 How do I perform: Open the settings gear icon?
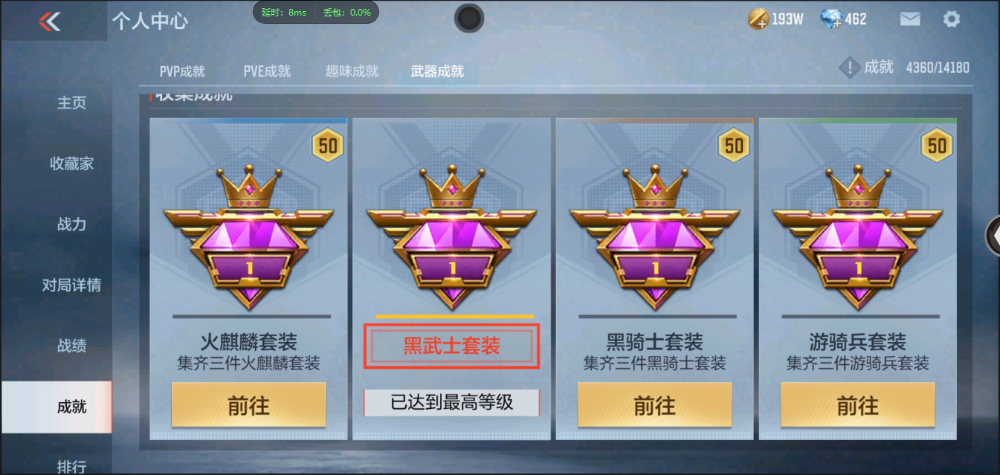(951, 19)
